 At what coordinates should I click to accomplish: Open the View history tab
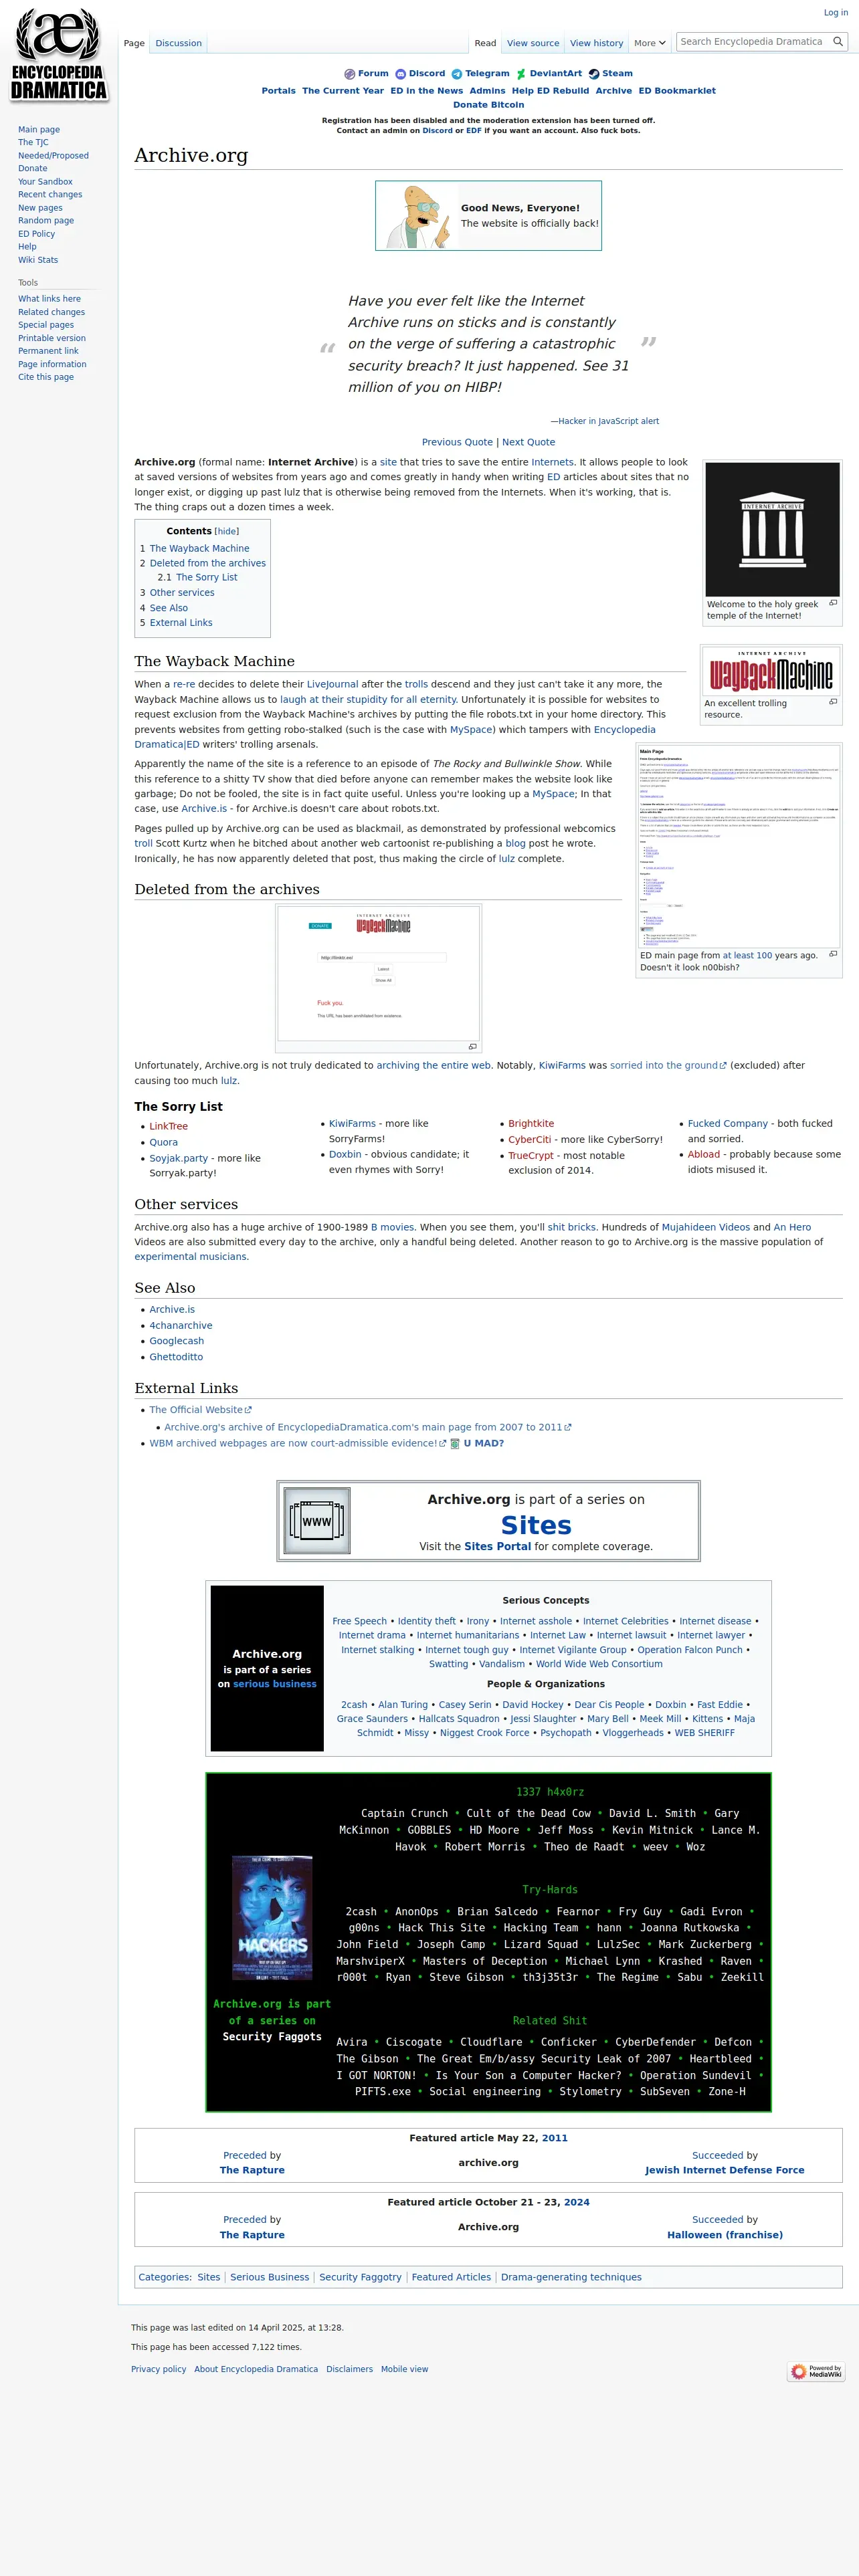click(596, 43)
